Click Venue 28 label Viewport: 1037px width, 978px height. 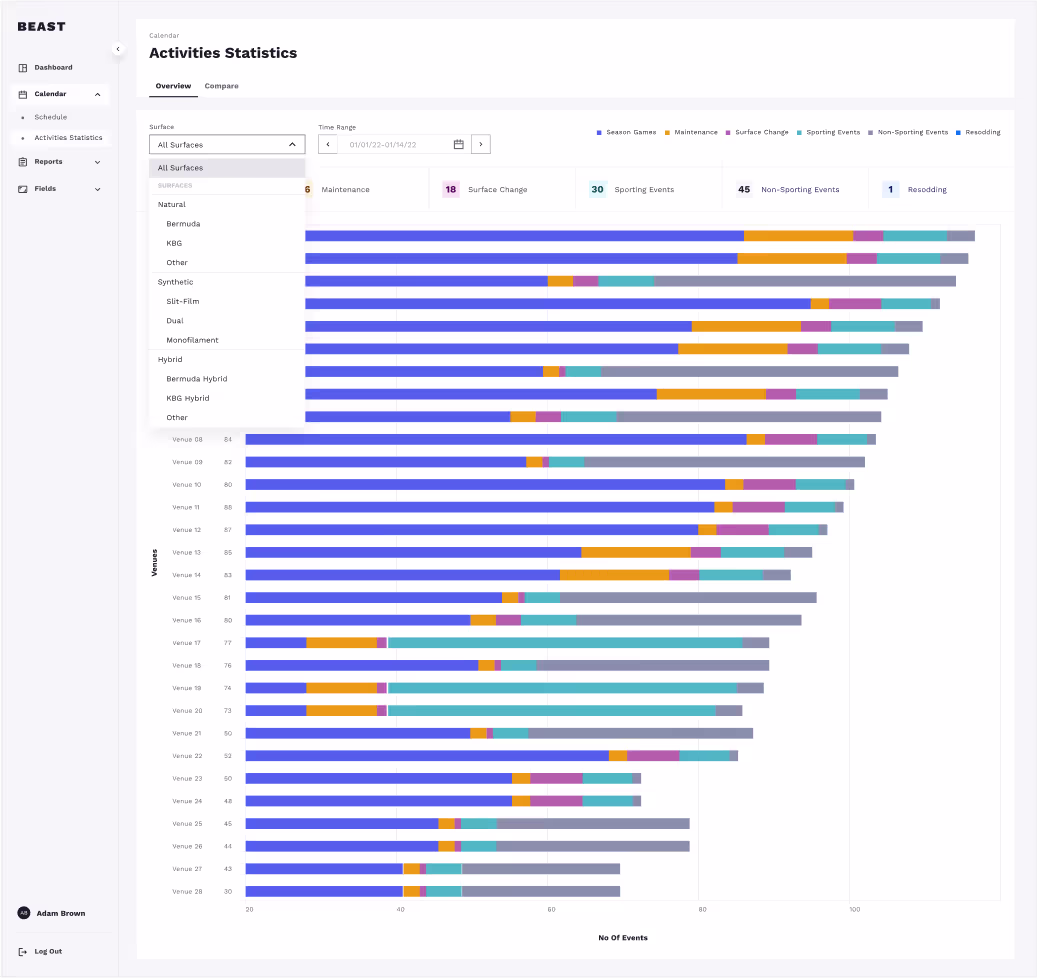point(187,891)
